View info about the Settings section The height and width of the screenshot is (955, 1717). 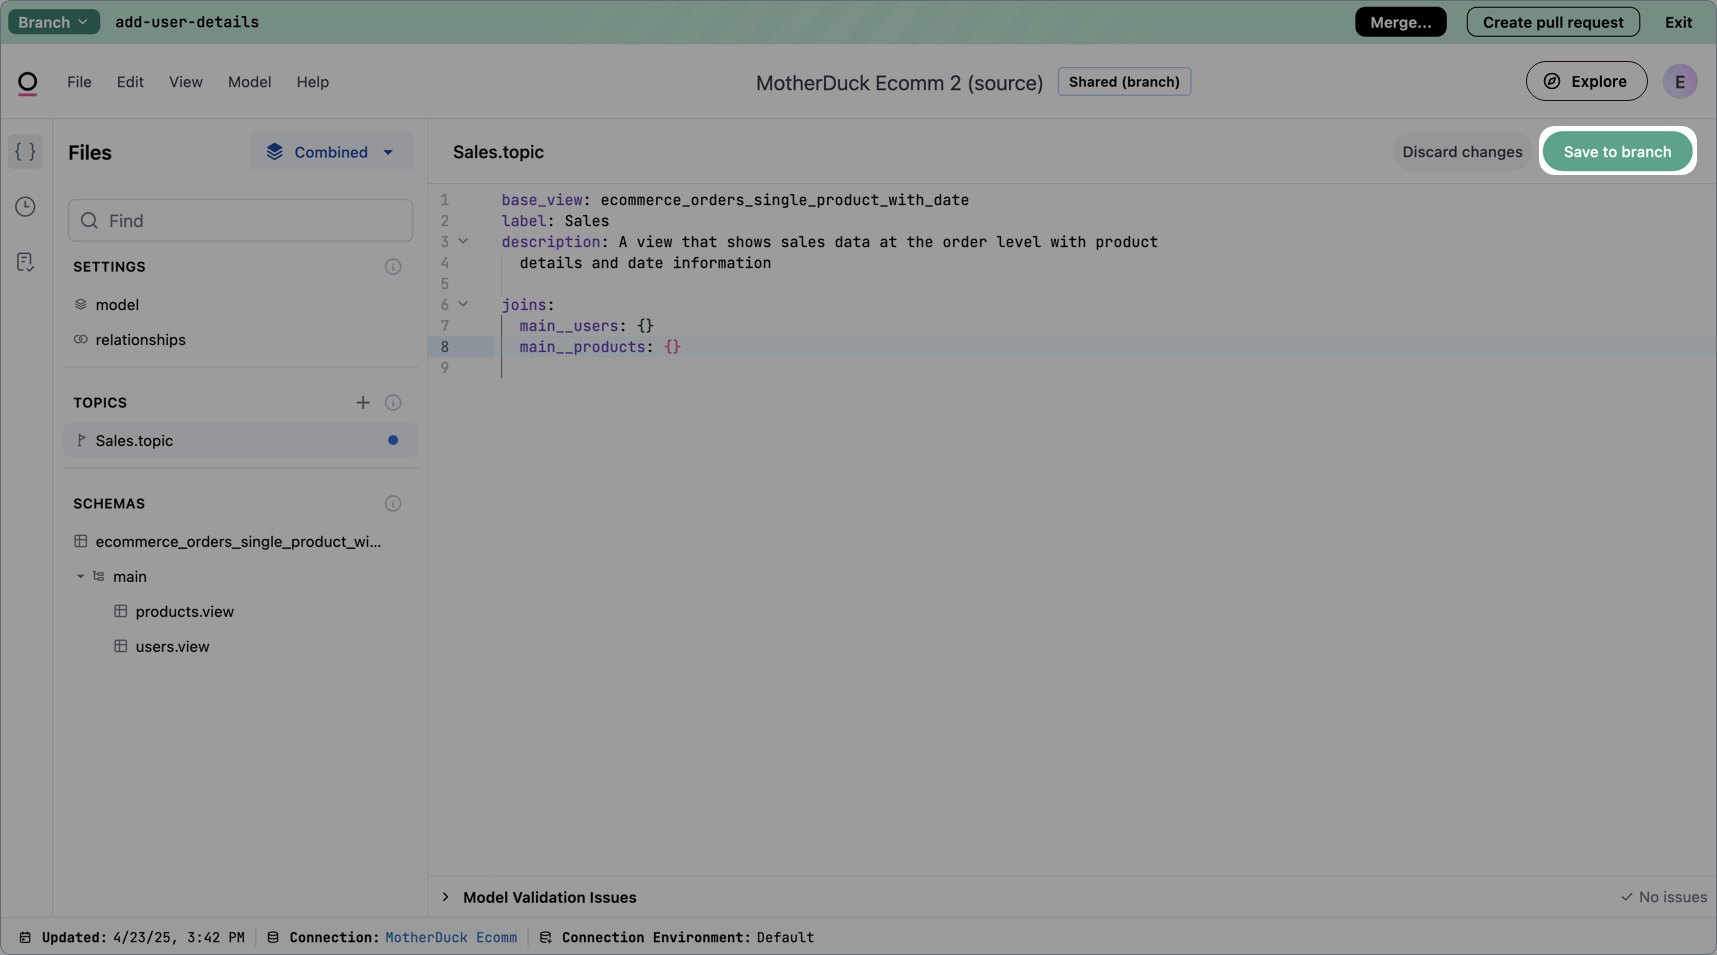[x=392, y=266]
